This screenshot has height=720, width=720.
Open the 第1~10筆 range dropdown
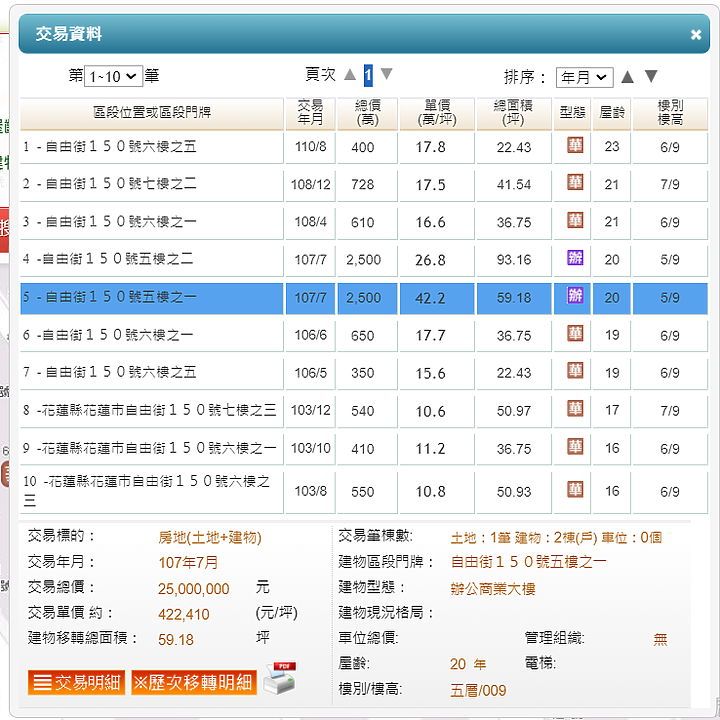click(x=113, y=76)
